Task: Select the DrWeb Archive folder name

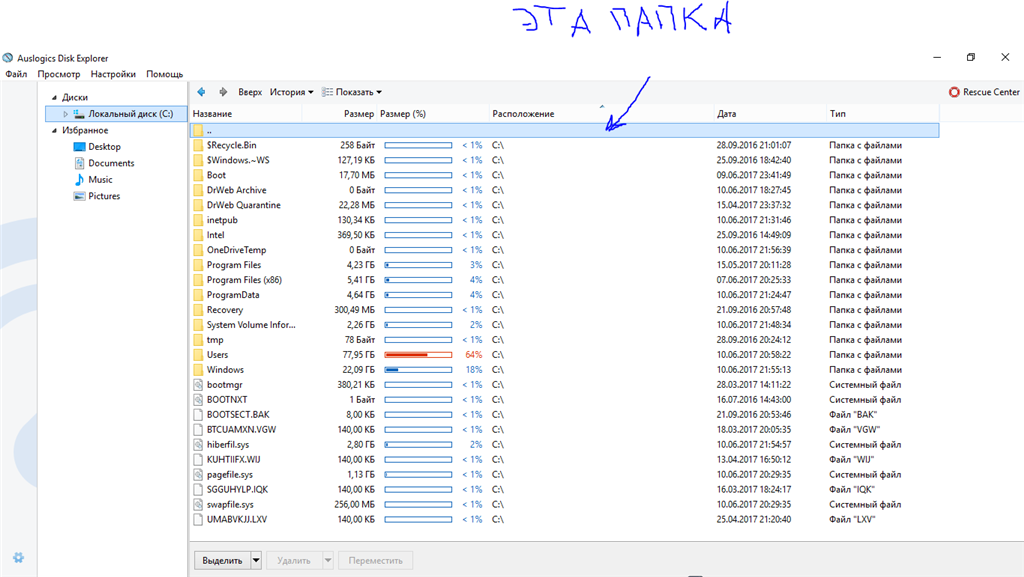Action: [236, 190]
